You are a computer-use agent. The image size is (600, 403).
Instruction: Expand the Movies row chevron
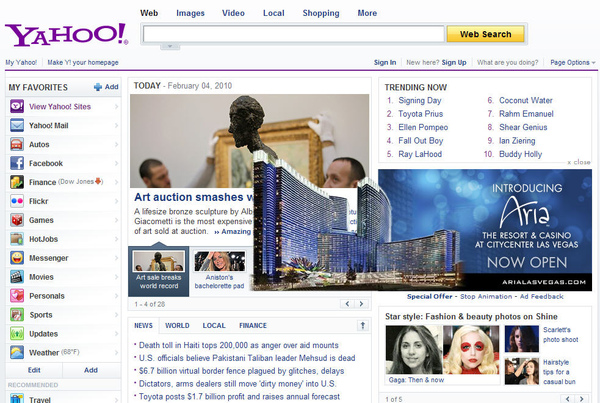[116, 277]
